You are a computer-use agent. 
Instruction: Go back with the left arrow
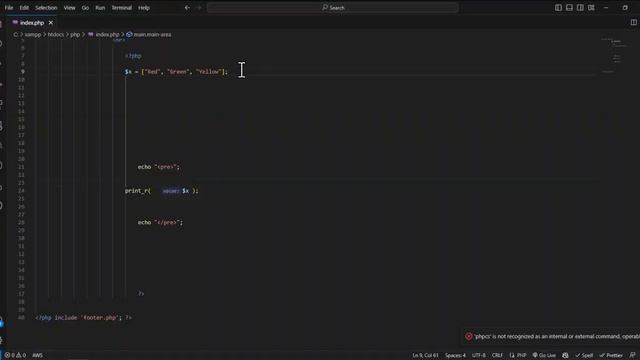click(x=187, y=8)
